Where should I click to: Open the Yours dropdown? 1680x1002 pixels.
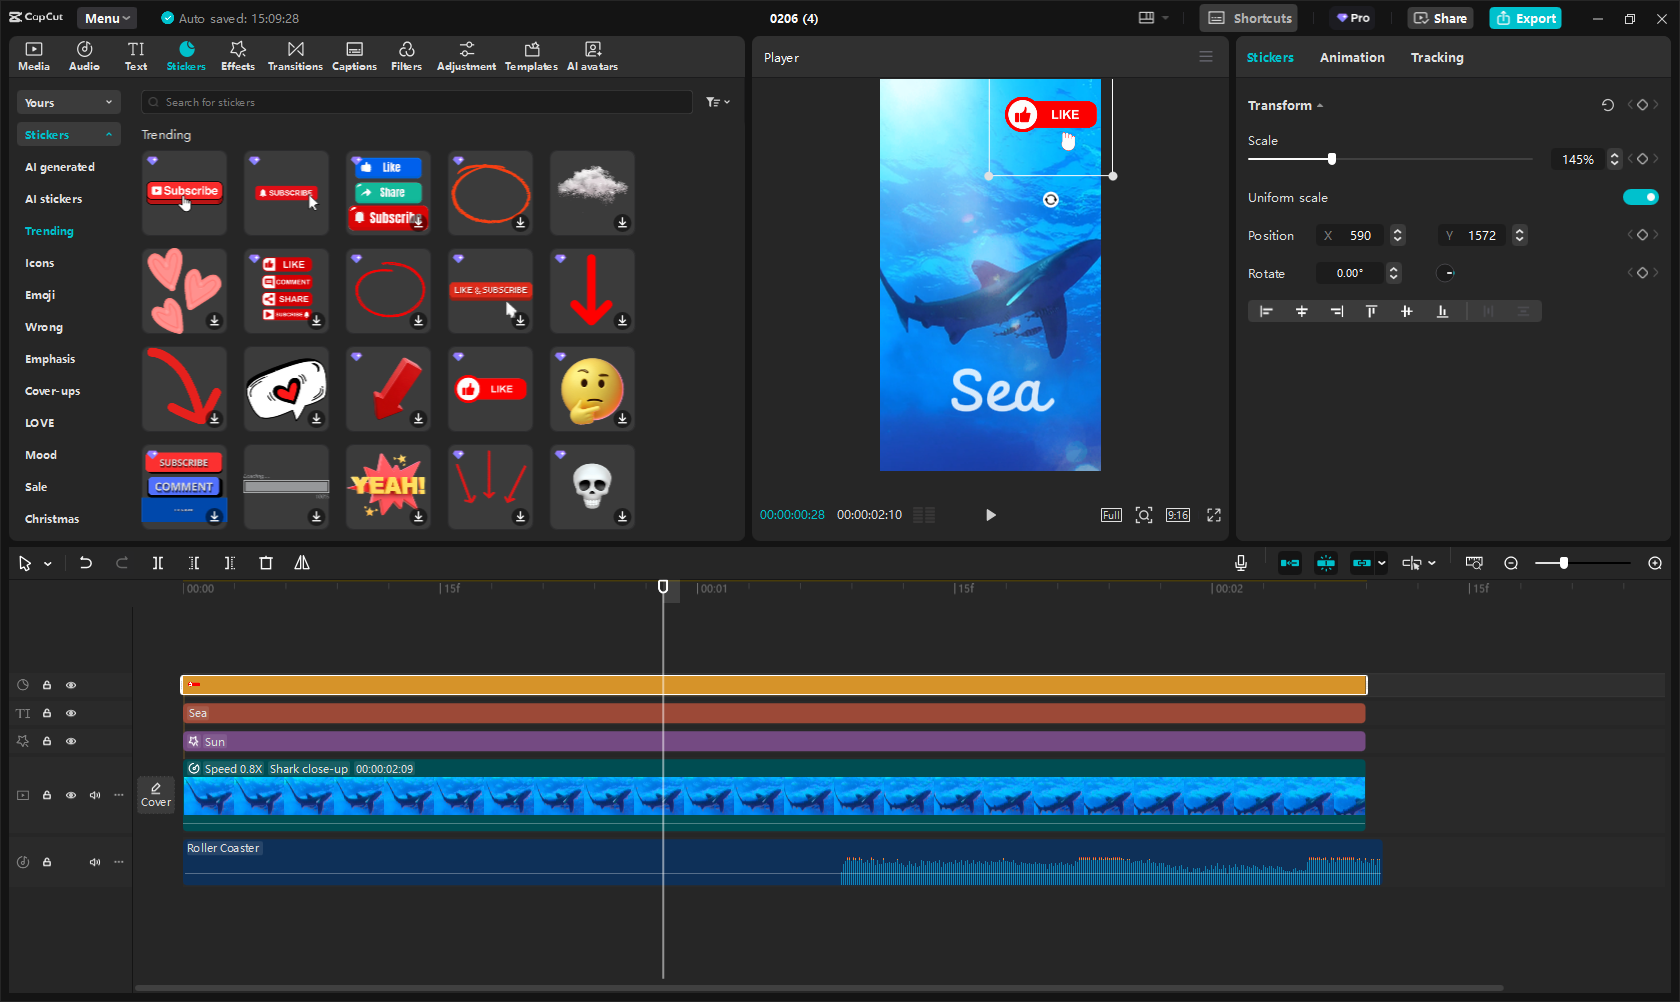68,103
